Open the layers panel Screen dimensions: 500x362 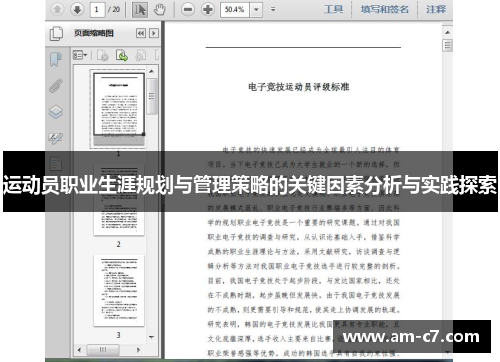[x=56, y=112]
